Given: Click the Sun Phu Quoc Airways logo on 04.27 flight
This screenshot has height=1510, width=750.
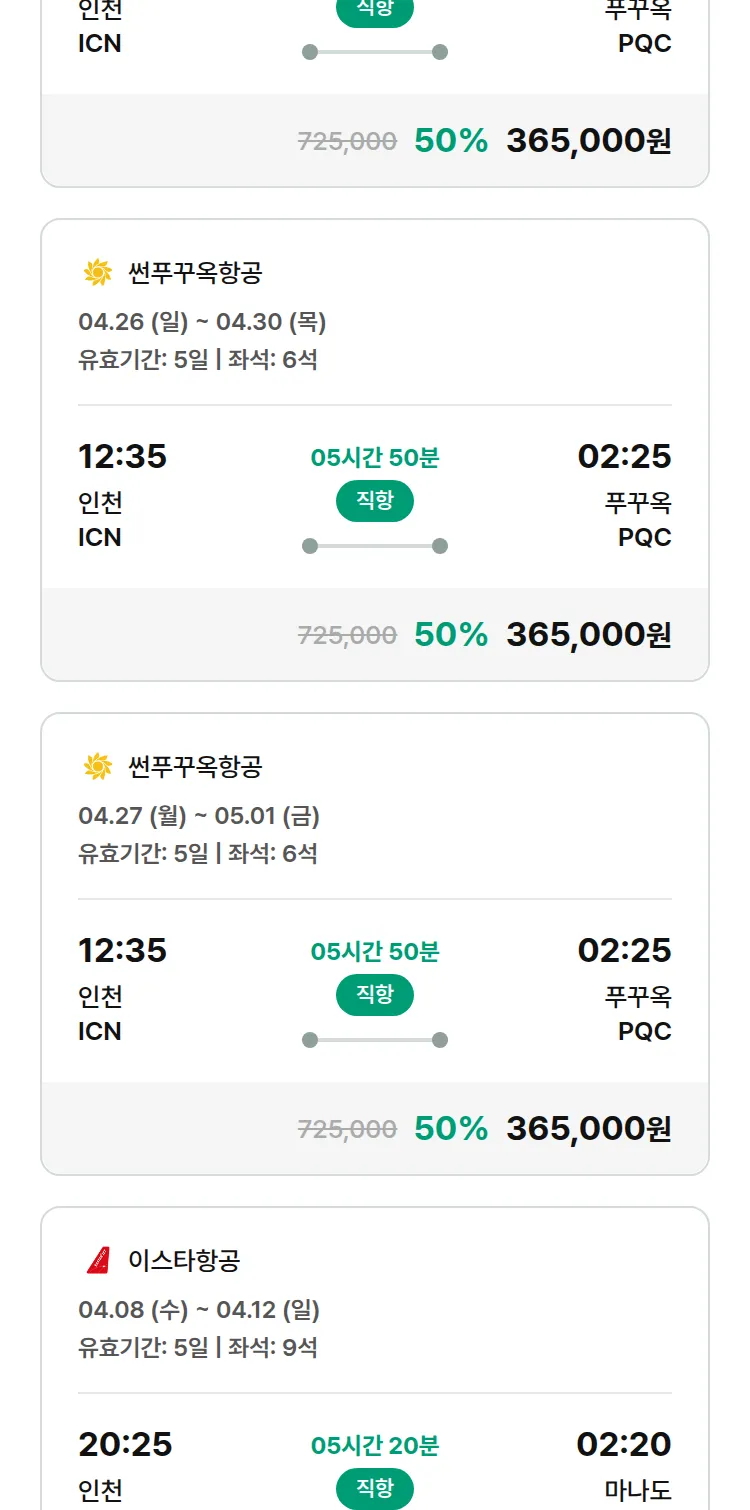Looking at the screenshot, I should [97, 766].
